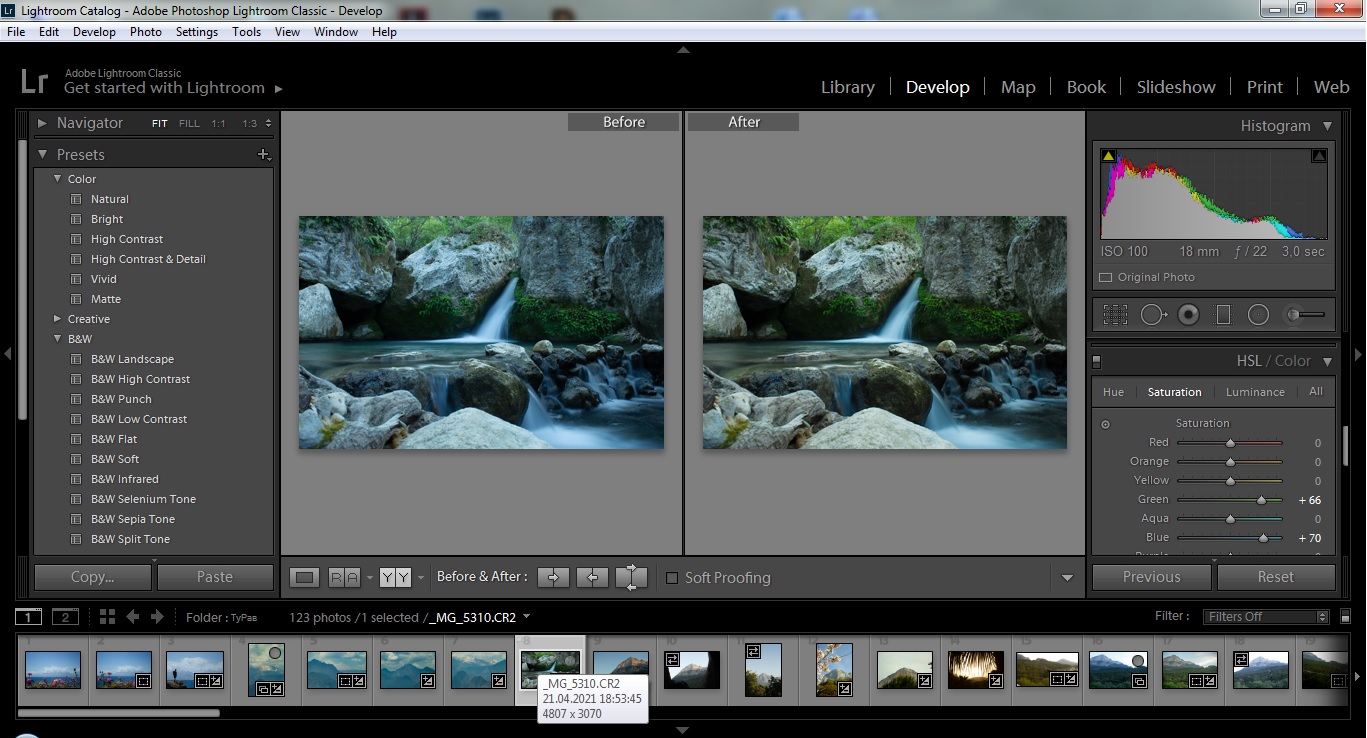This screenshot has width=1367, height=738.
Task: Enable the Soft Proofing checkbox
Action: 672,578
